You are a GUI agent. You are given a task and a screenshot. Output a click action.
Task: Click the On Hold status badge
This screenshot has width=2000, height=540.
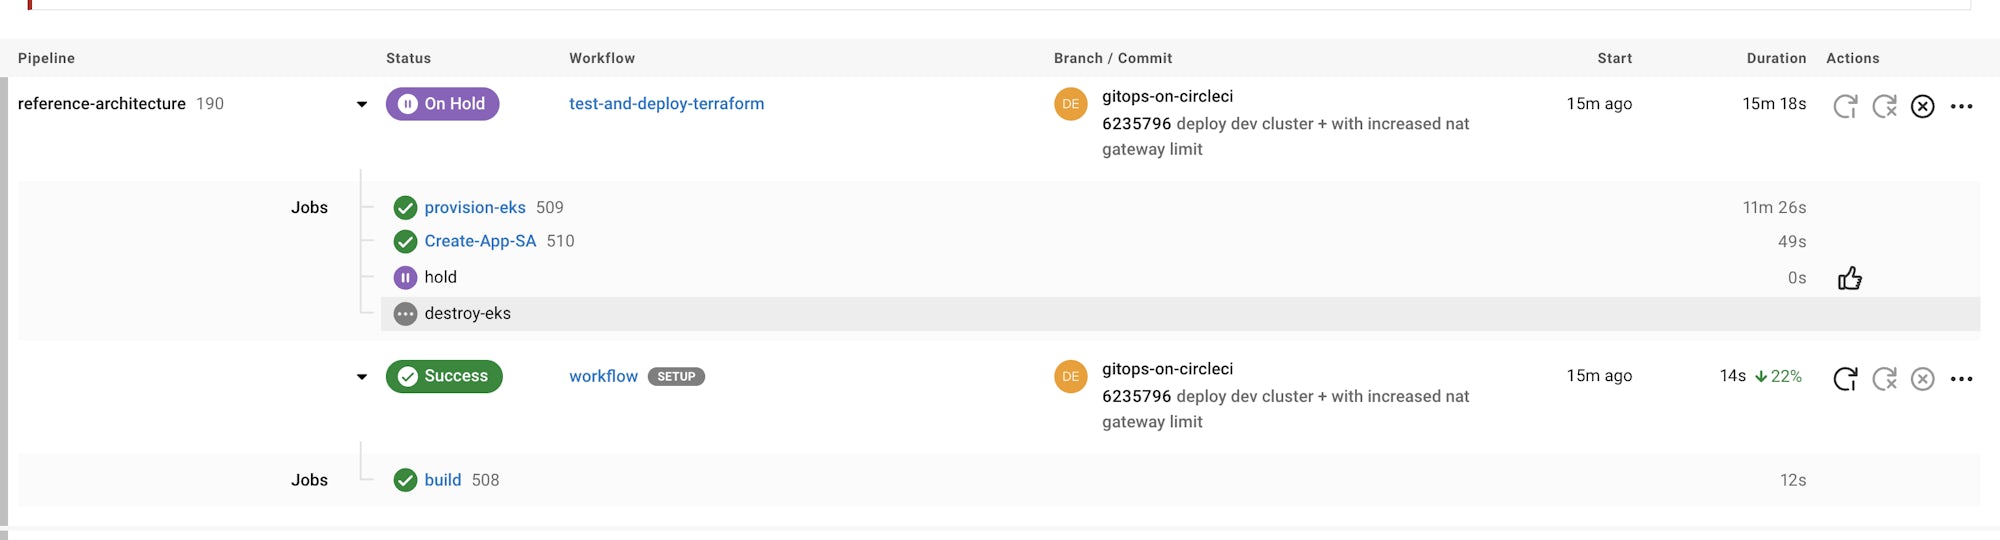pyautogui.click(x=442, y=104)
